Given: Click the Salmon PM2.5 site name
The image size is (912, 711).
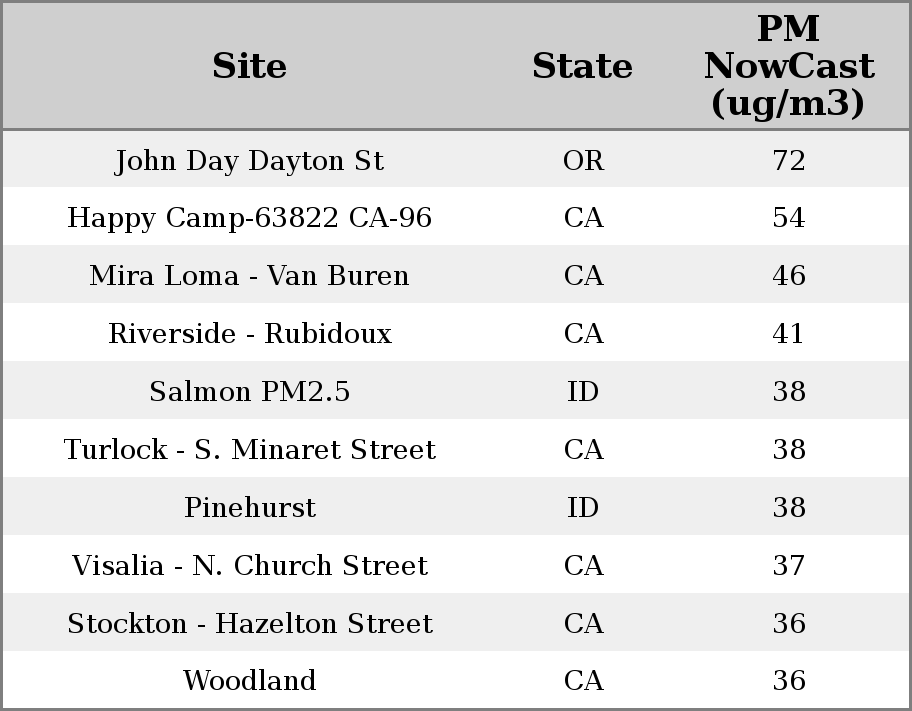Looking at the screenshot, I should point(249,392).
